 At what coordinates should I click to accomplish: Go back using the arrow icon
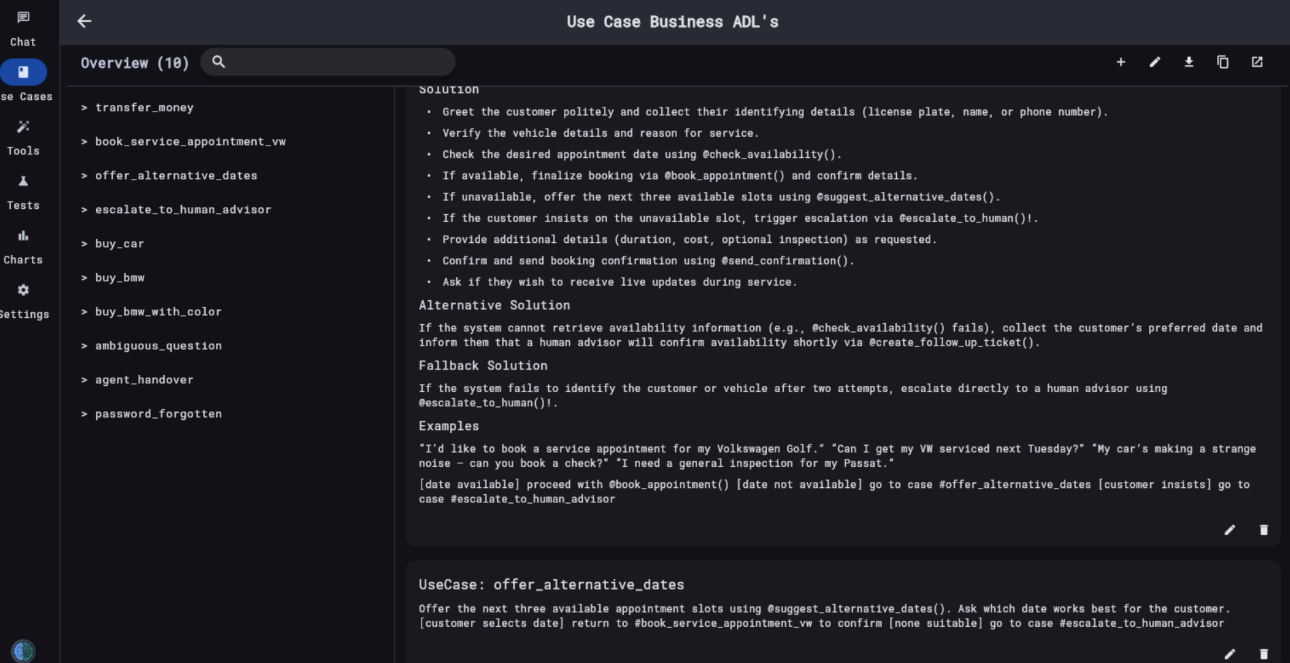84,21
